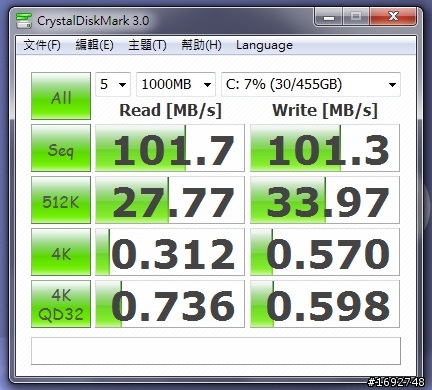
Task: Select the 4K write result 0.570
Action: pyautogui.click(x=325, y=252)
